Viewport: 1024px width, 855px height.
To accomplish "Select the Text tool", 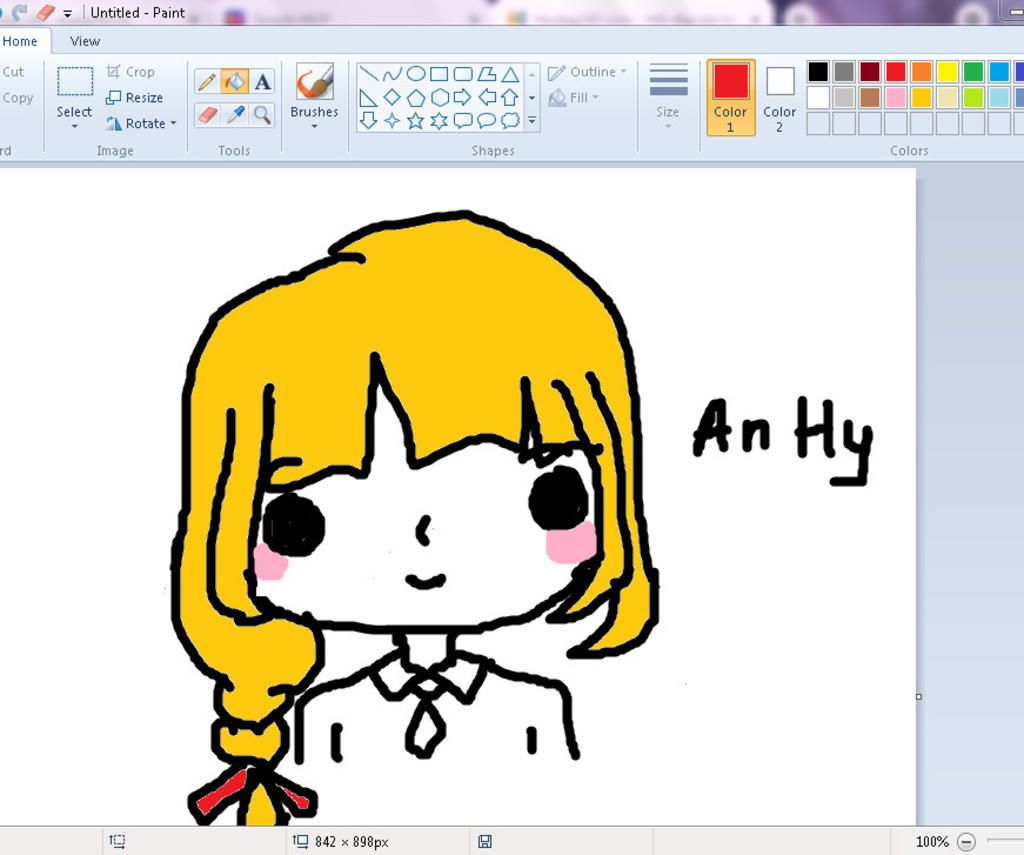I will pyautogui.click(x=263, y=82).
